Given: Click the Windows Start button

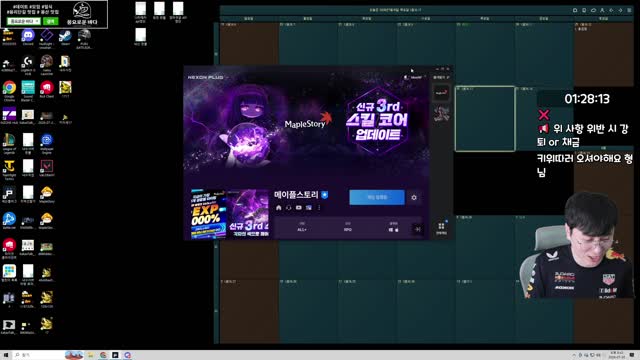Looking at the screenshot, I should tap(6, 355).
